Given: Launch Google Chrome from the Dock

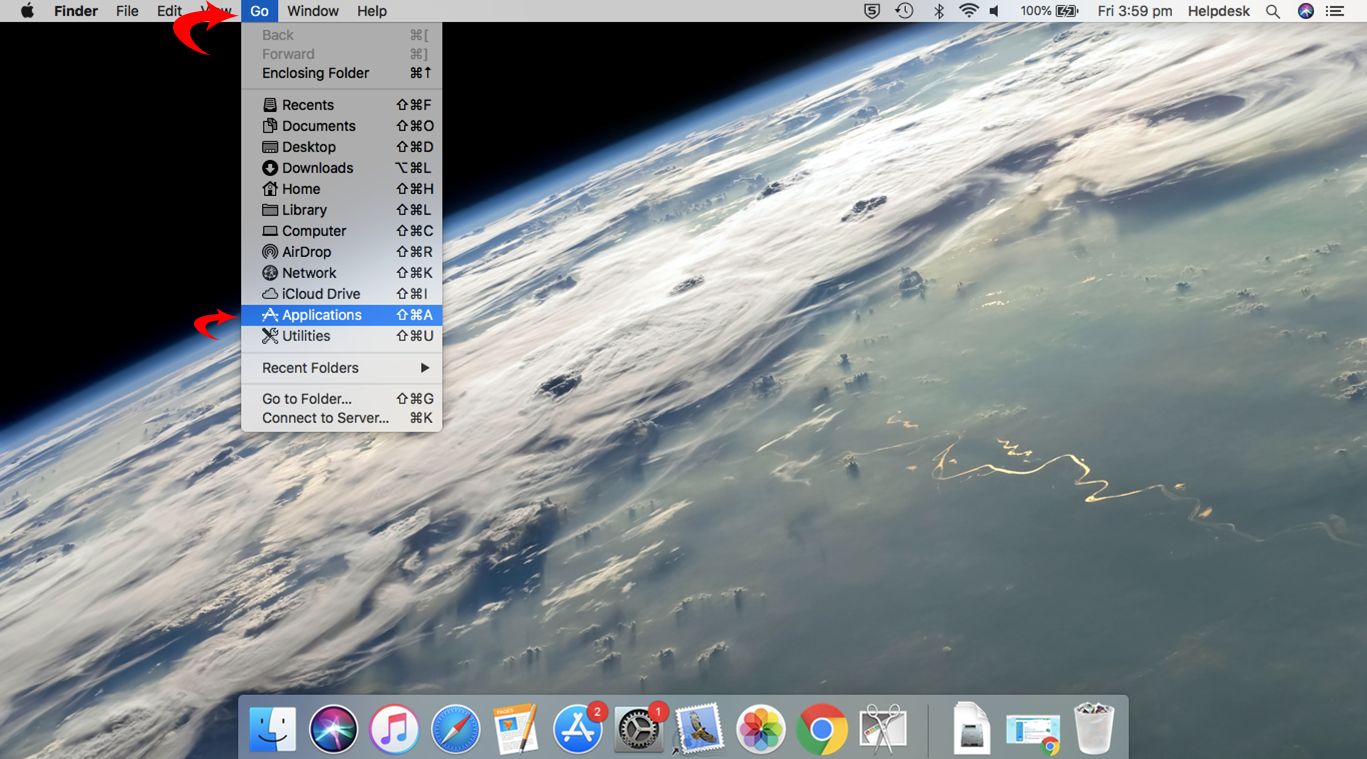Looking at the screenshot, I should click(822, 728).
